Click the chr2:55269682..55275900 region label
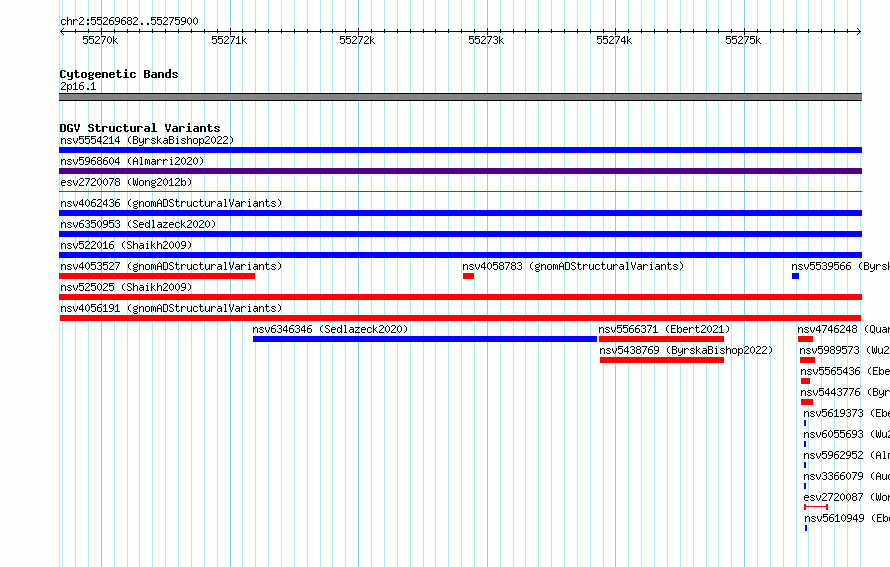 tap(129, 22)
